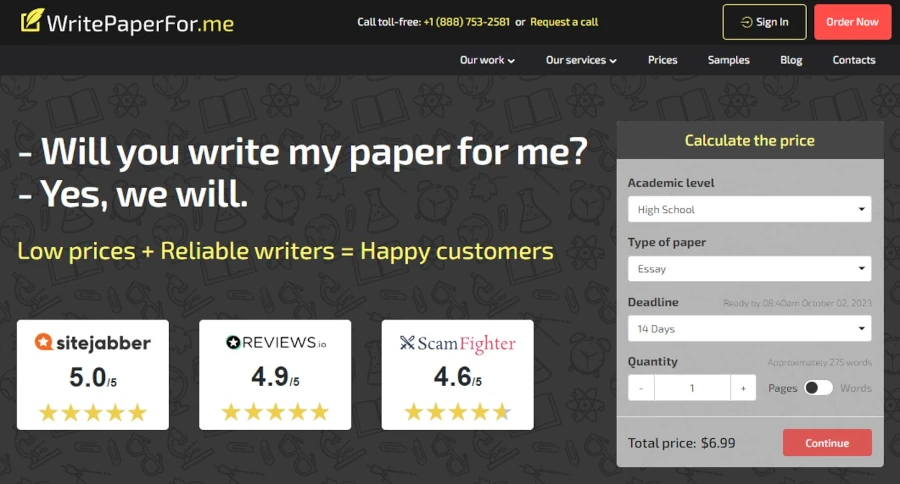
Task: Expand the Our services menu
Action: [581, 60]
